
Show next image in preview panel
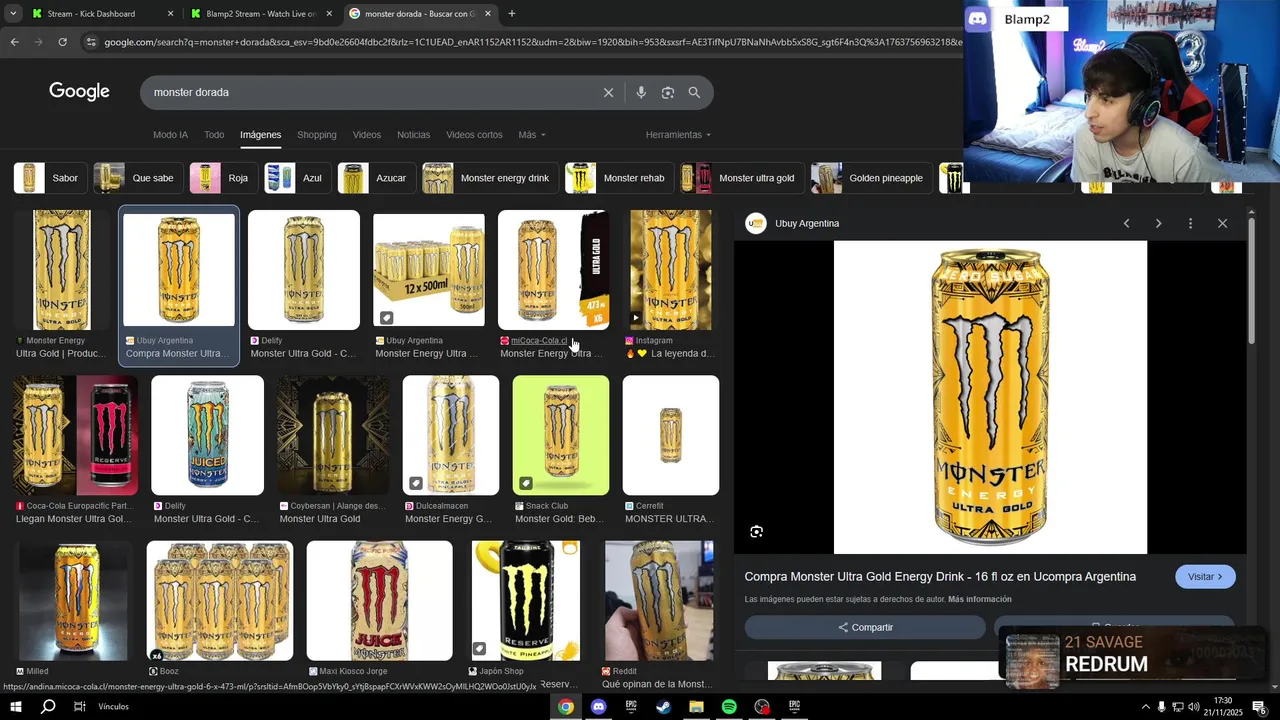click(1158, 223)
